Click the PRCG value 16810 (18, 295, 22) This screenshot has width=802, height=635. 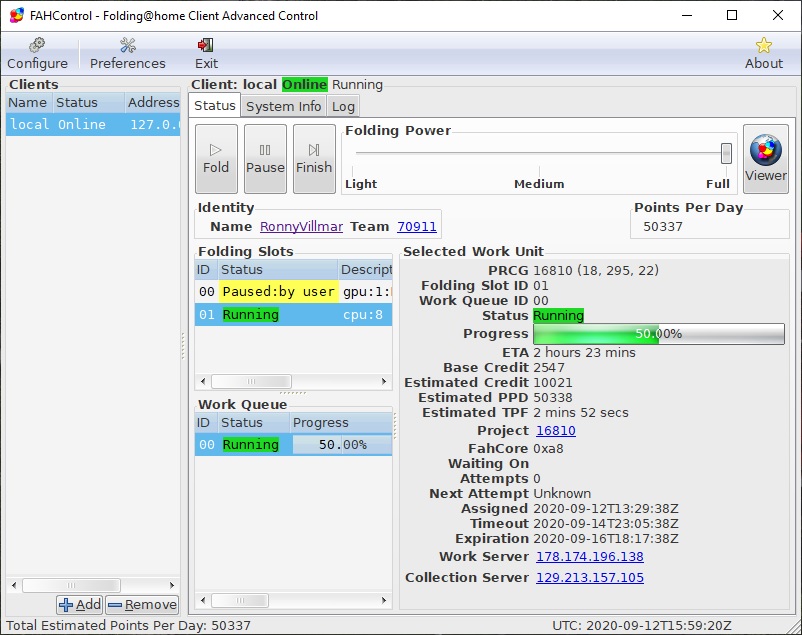pyautogui.click(x=596, y=270)
